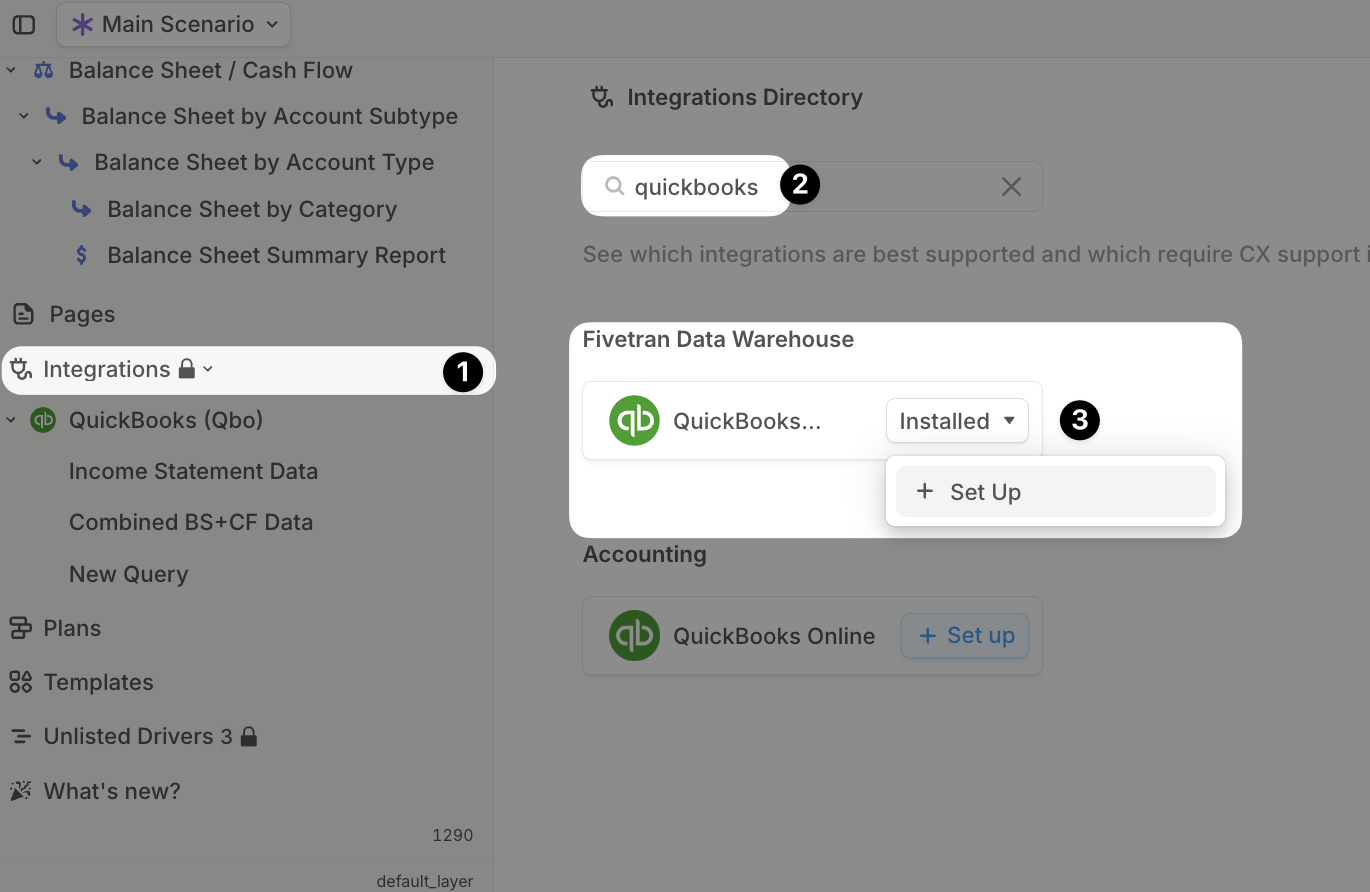Click the QuickBooks (Qbo) sidebar logo

tap(43, 420)
